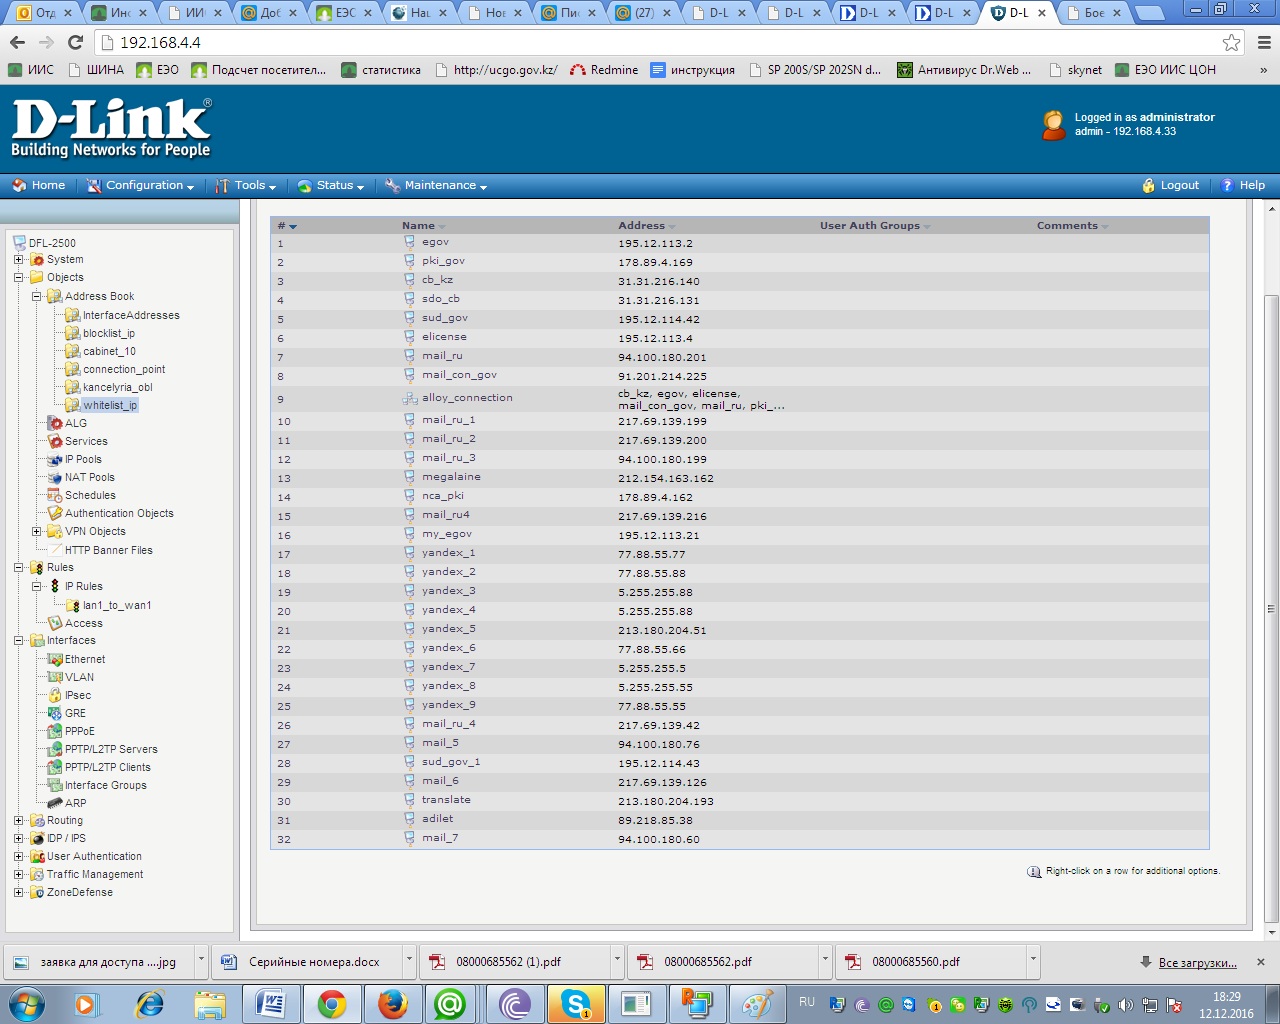The height and width of the screenshot is (1024, 1280).
Task: Switch to the browser tab labeled (27)
Action: [644, 13]
